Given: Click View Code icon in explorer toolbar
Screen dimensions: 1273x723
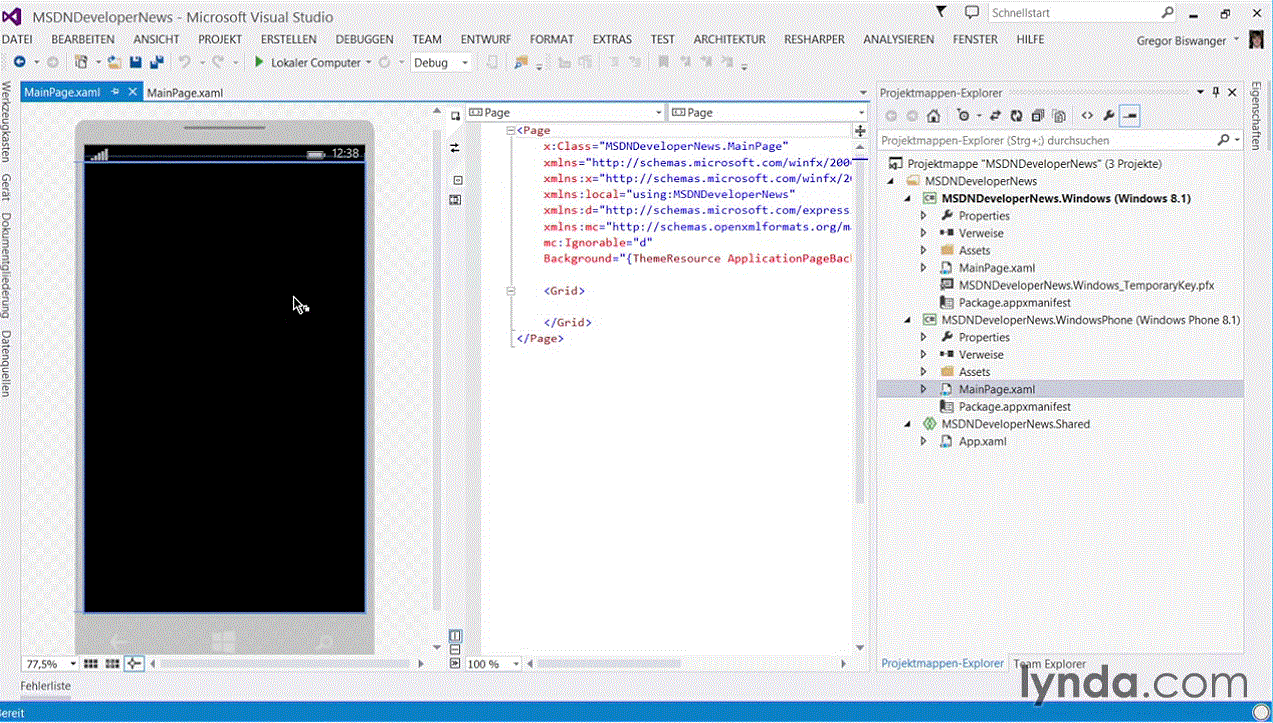Looking at the screenshot, I should (x=1088, y=116).
